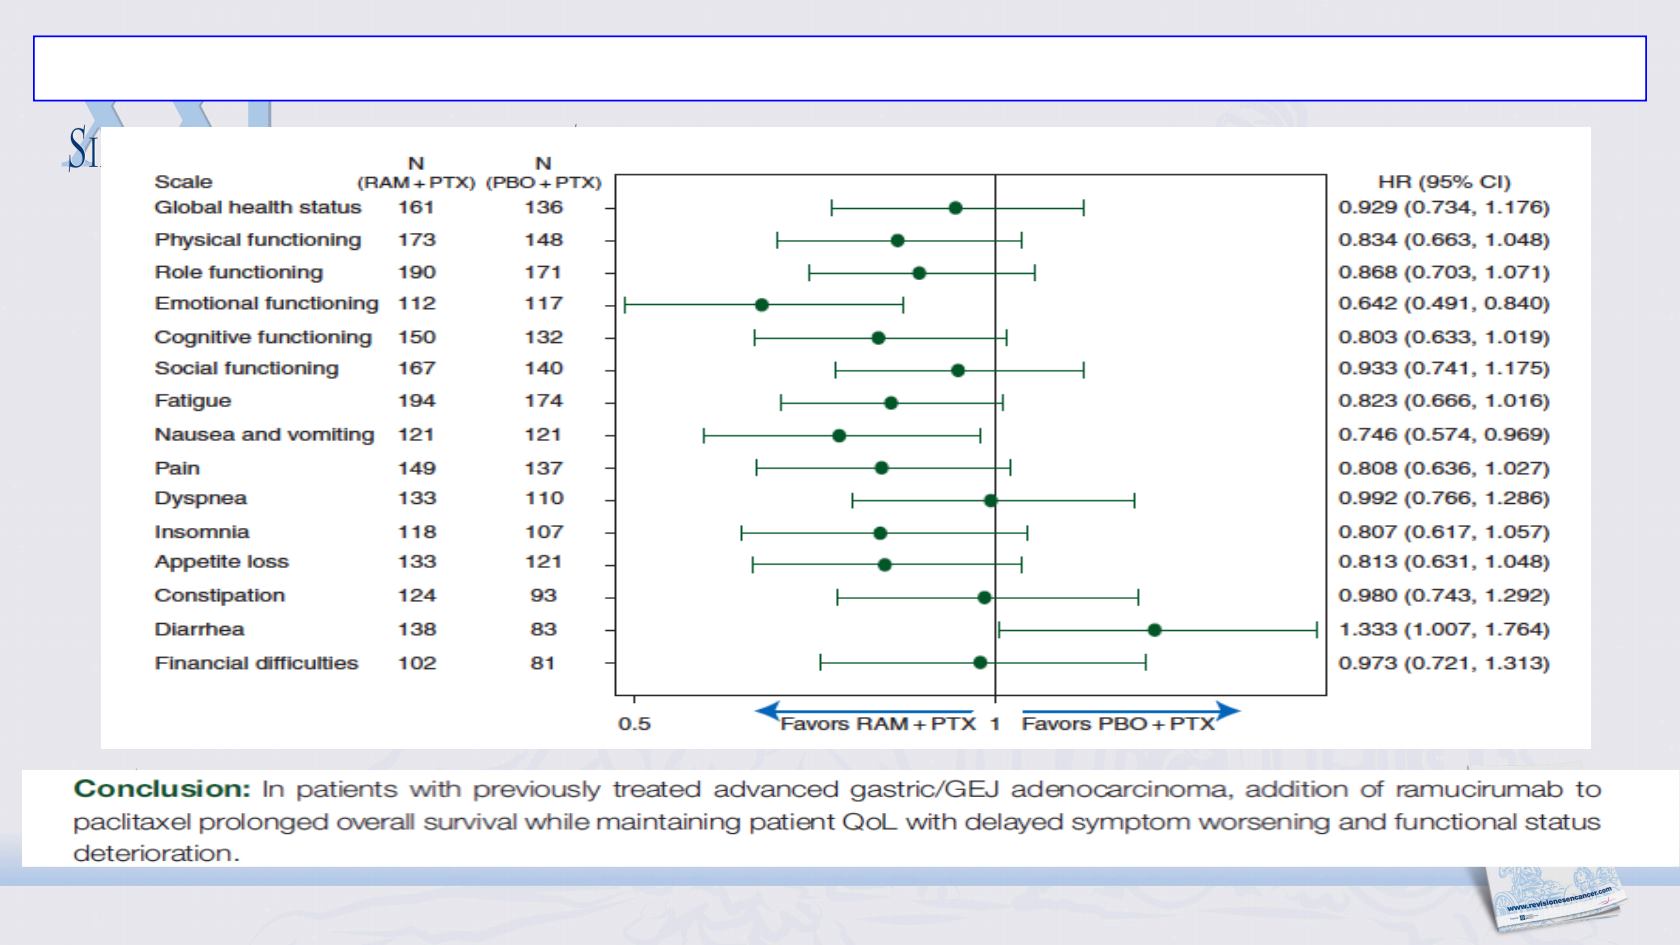The width and height of the screenshot is (1680, 945).
Task: Click N value '81' in Financial difficulties row
Action: tap(543, 663)
